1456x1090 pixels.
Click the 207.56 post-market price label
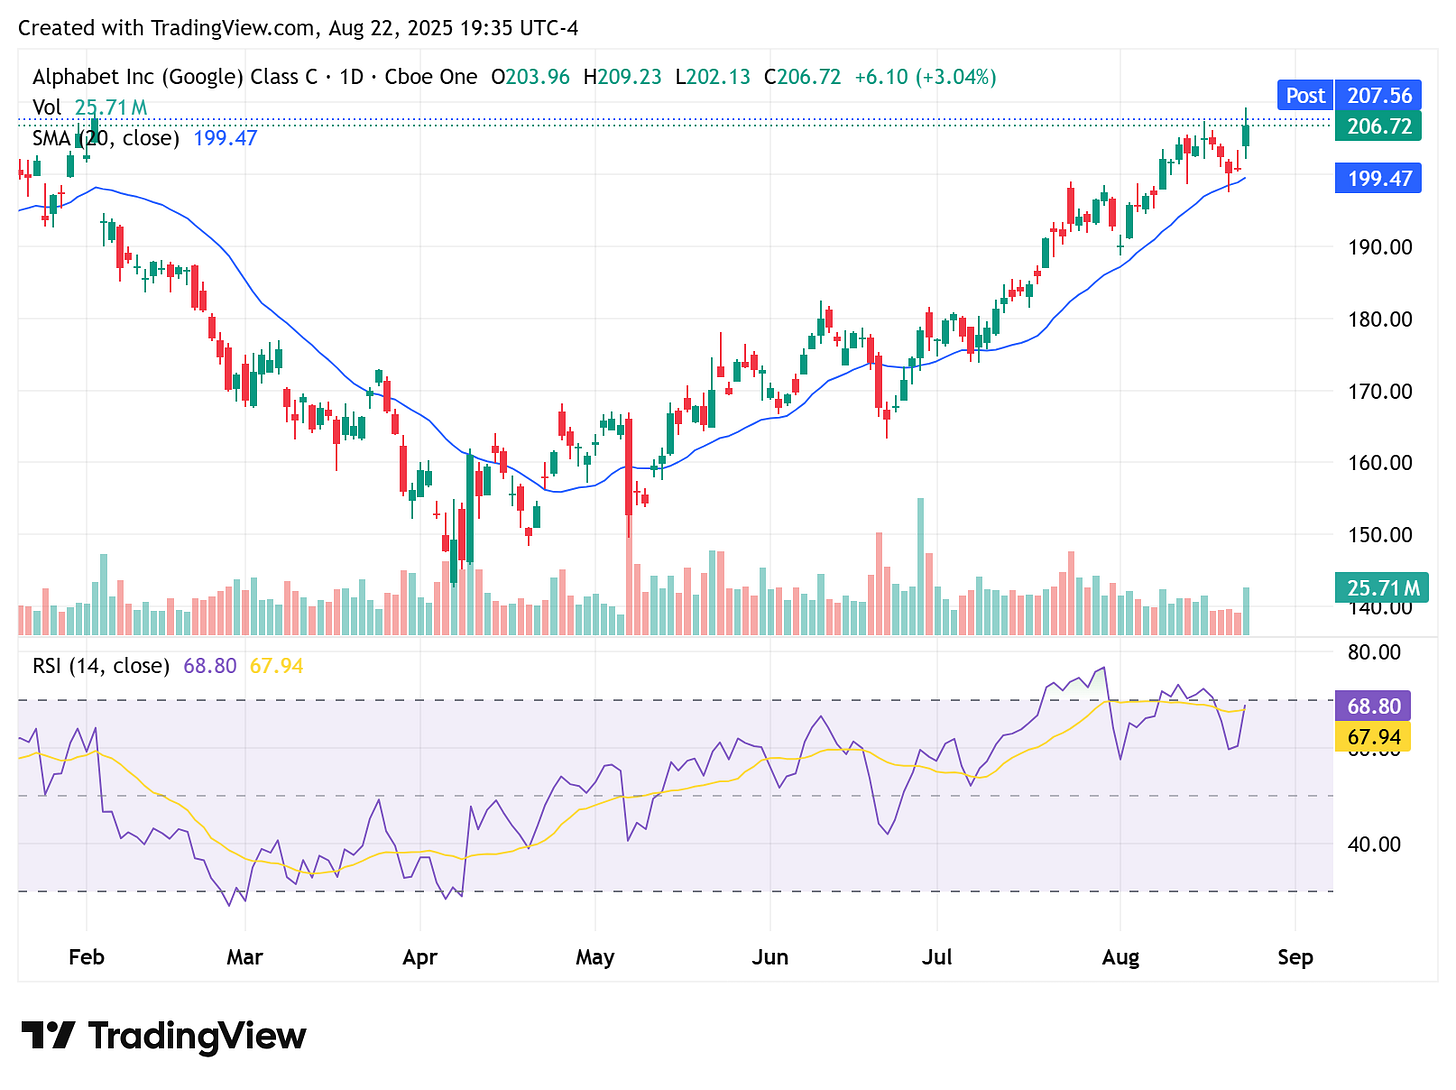(1378, 95)
